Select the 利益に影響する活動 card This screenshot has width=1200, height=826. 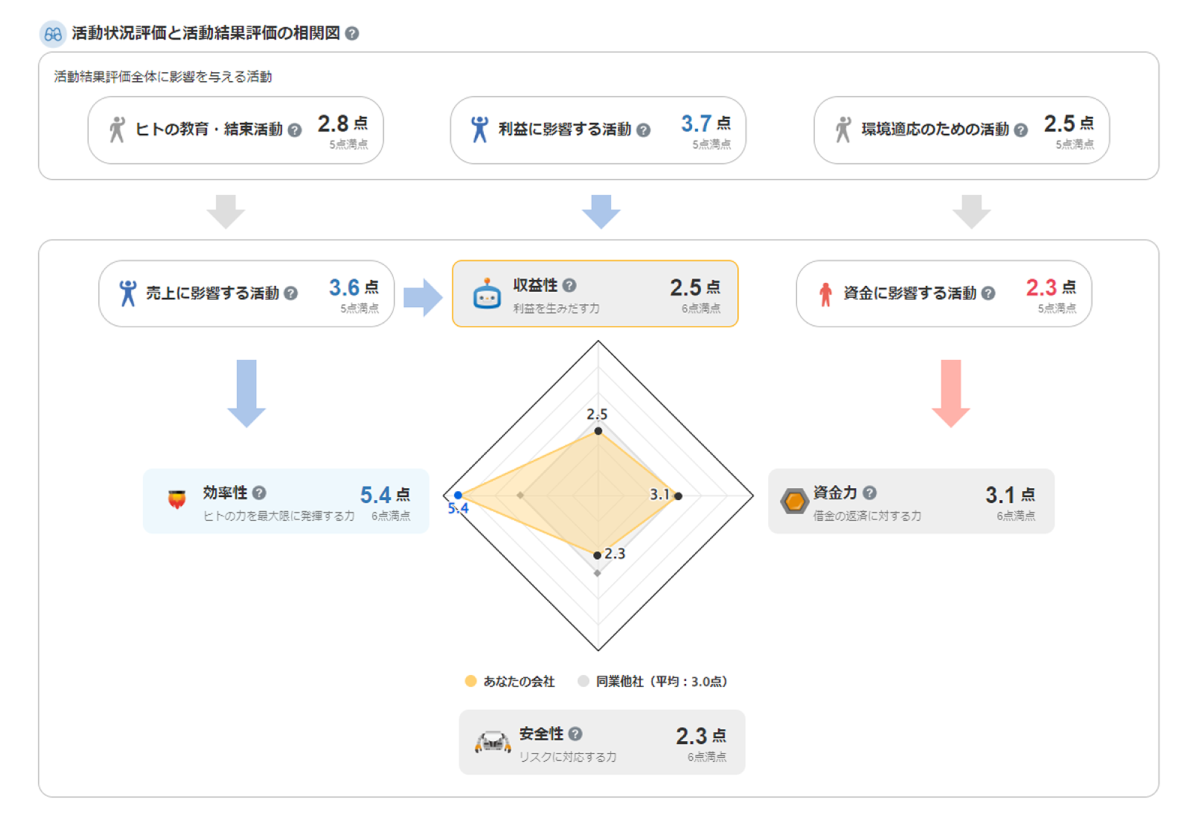598,130
